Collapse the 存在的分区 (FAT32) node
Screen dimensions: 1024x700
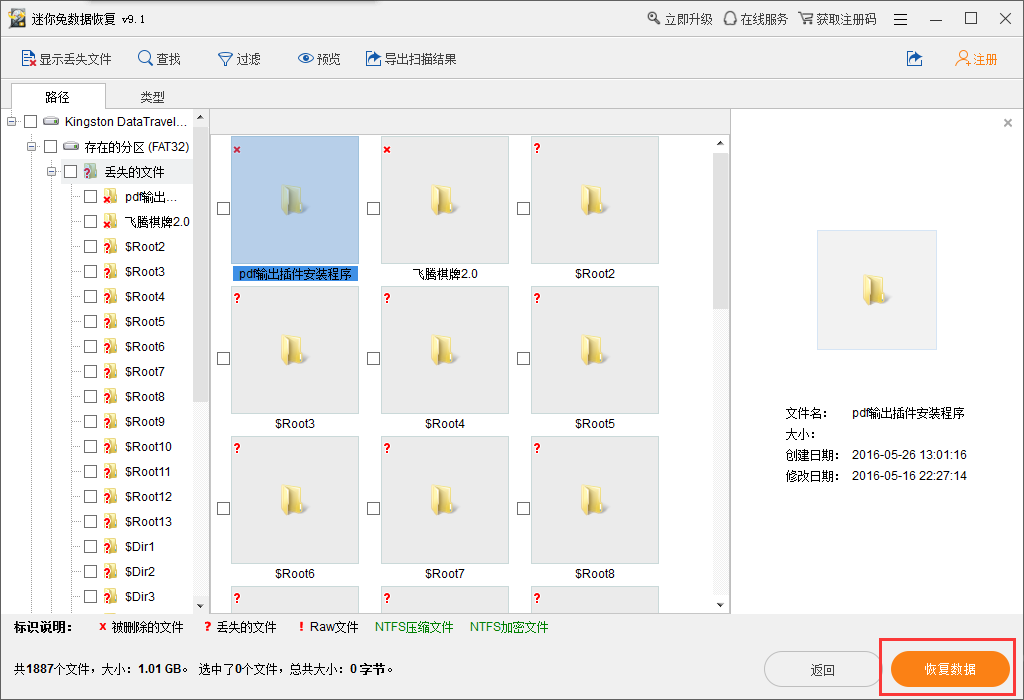pyautogui.click(x=31, y=146)
